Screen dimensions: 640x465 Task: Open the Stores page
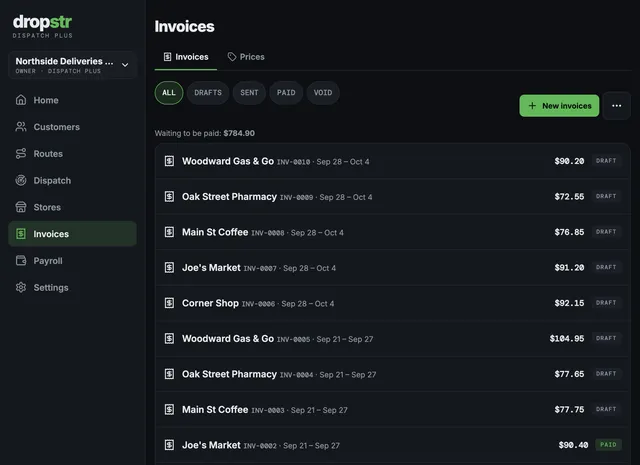pos(73,207)
